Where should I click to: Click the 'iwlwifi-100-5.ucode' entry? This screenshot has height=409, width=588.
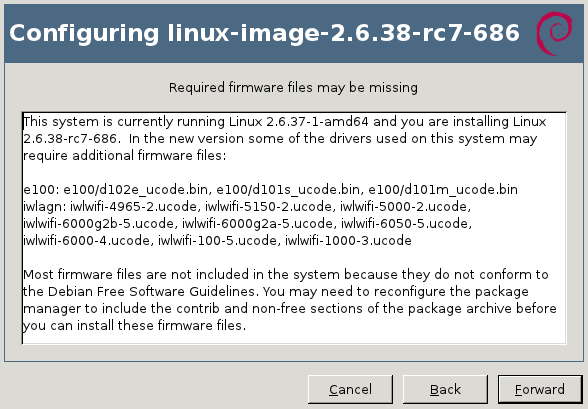point(218,240)
